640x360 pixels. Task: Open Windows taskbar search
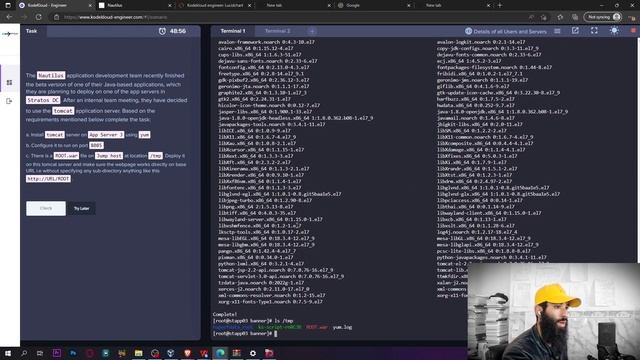[x=24, y=353]
